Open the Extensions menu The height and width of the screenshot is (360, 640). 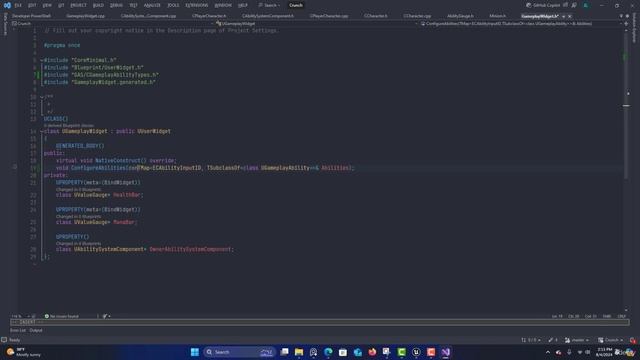click(x=196, y=5)
